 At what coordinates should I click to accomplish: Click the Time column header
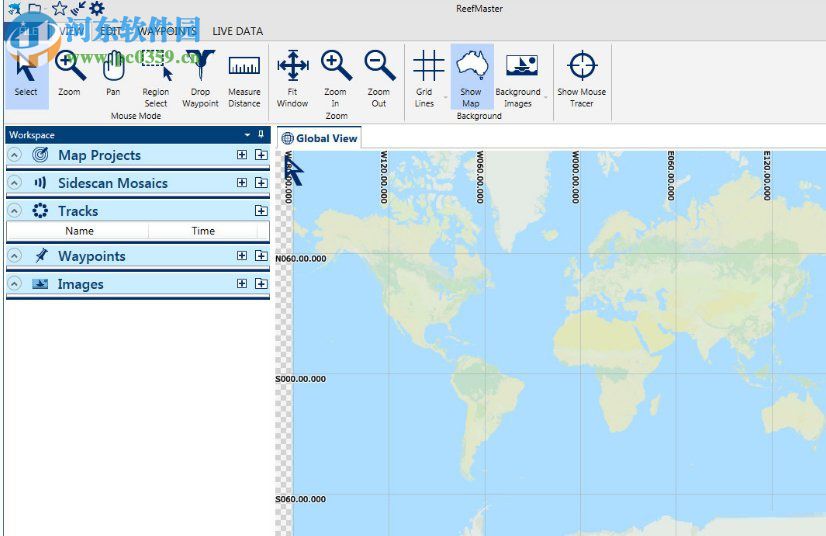(x=203, y=231)
